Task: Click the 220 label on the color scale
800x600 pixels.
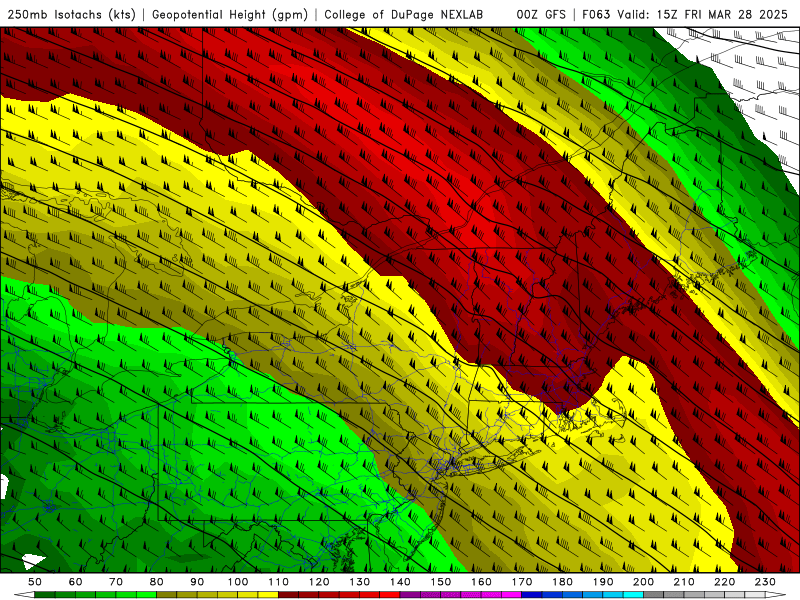Action: point(724,582)
